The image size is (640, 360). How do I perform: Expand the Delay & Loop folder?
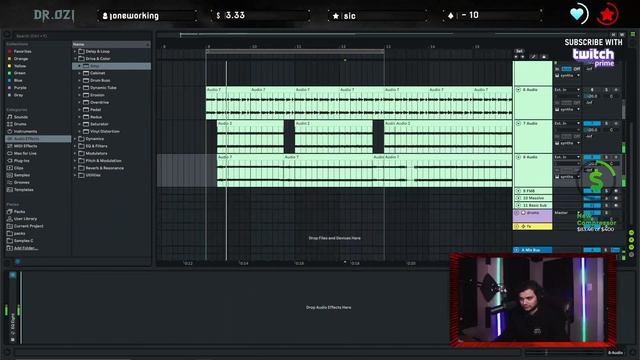coord(75,51)
